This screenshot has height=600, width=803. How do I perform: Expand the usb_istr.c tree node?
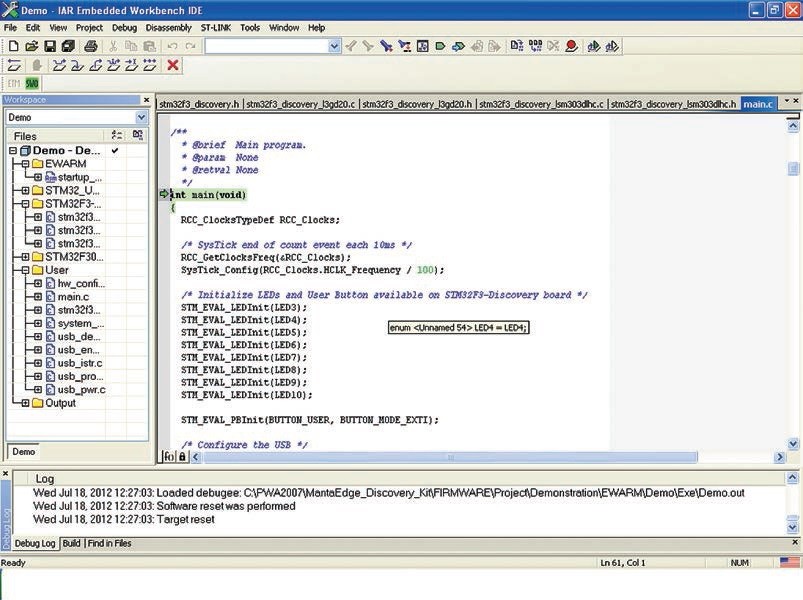[x=38, y=363]
